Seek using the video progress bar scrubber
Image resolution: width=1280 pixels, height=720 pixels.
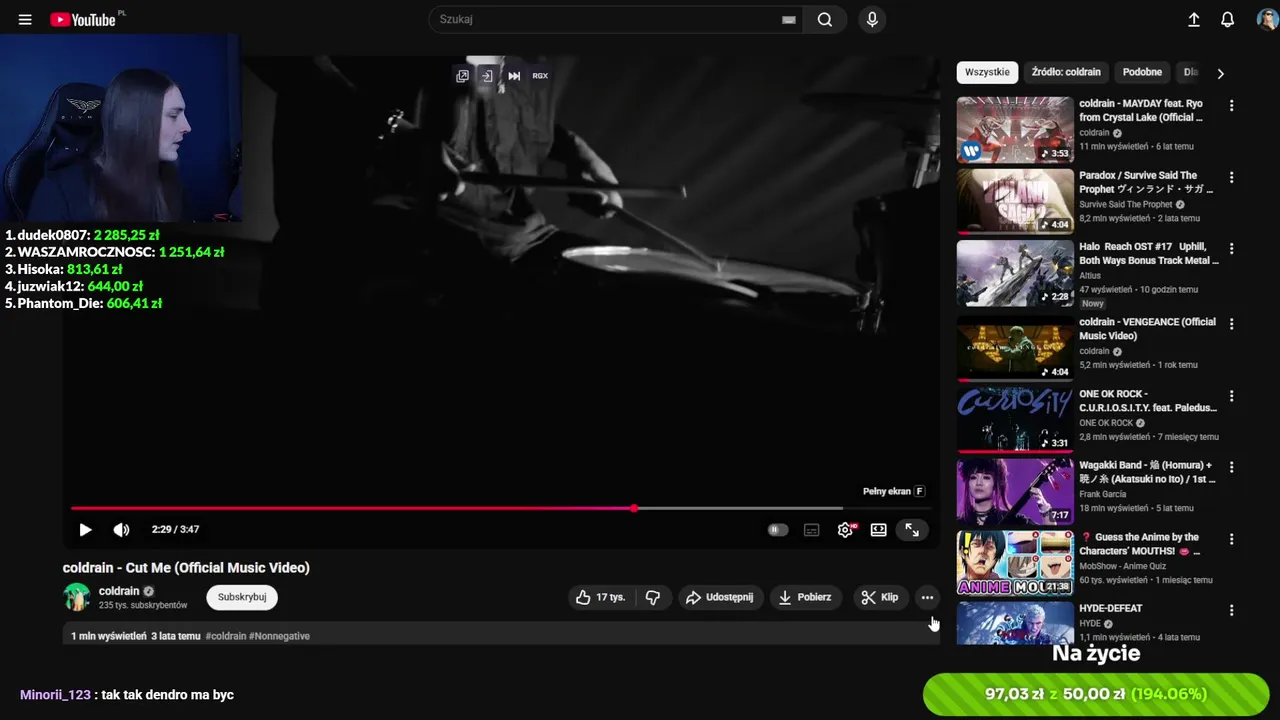tap(634, 508)
